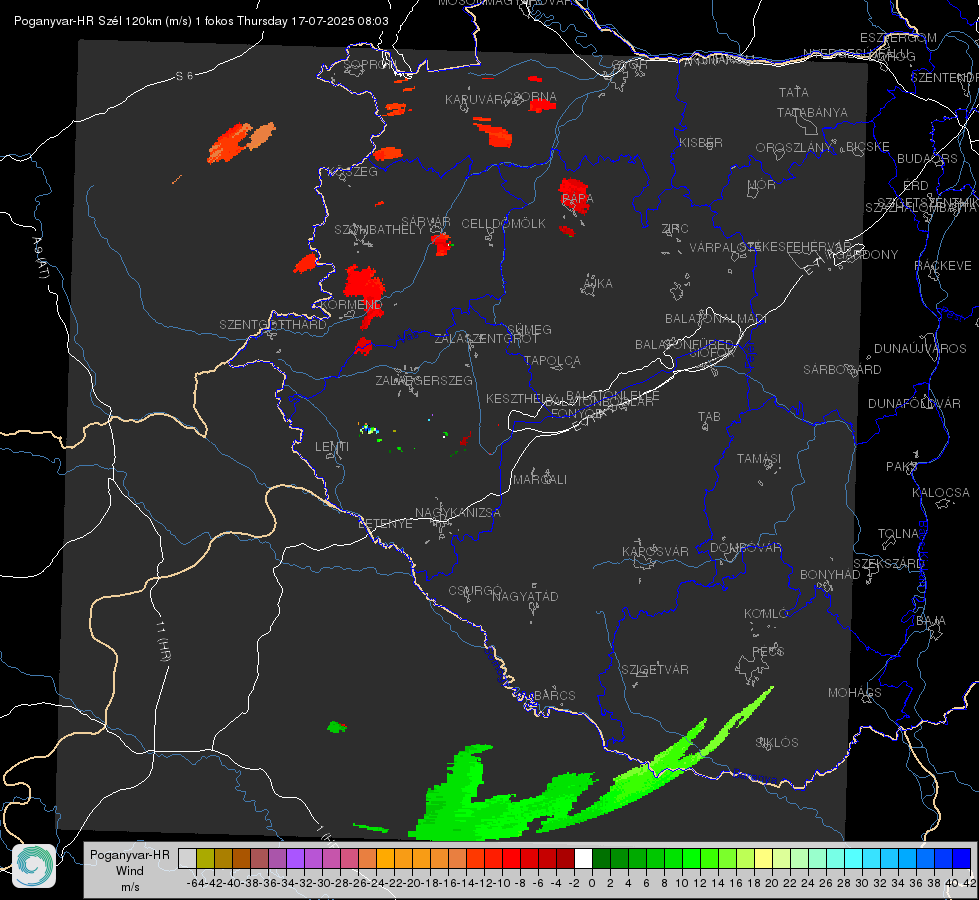Image resolution: width=979 pixels, height=900 pixels.
Task: Click the OROSZLANY town label
Action: pos(794,148)
